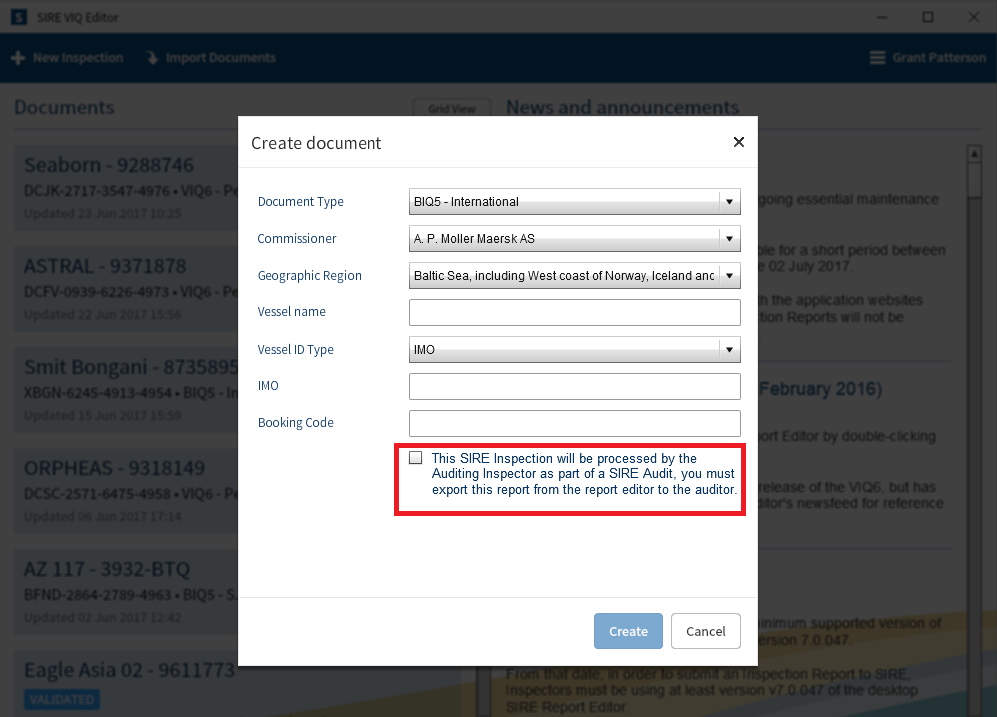Tick the SIRE Audit processing checkbox

(415, 458)
